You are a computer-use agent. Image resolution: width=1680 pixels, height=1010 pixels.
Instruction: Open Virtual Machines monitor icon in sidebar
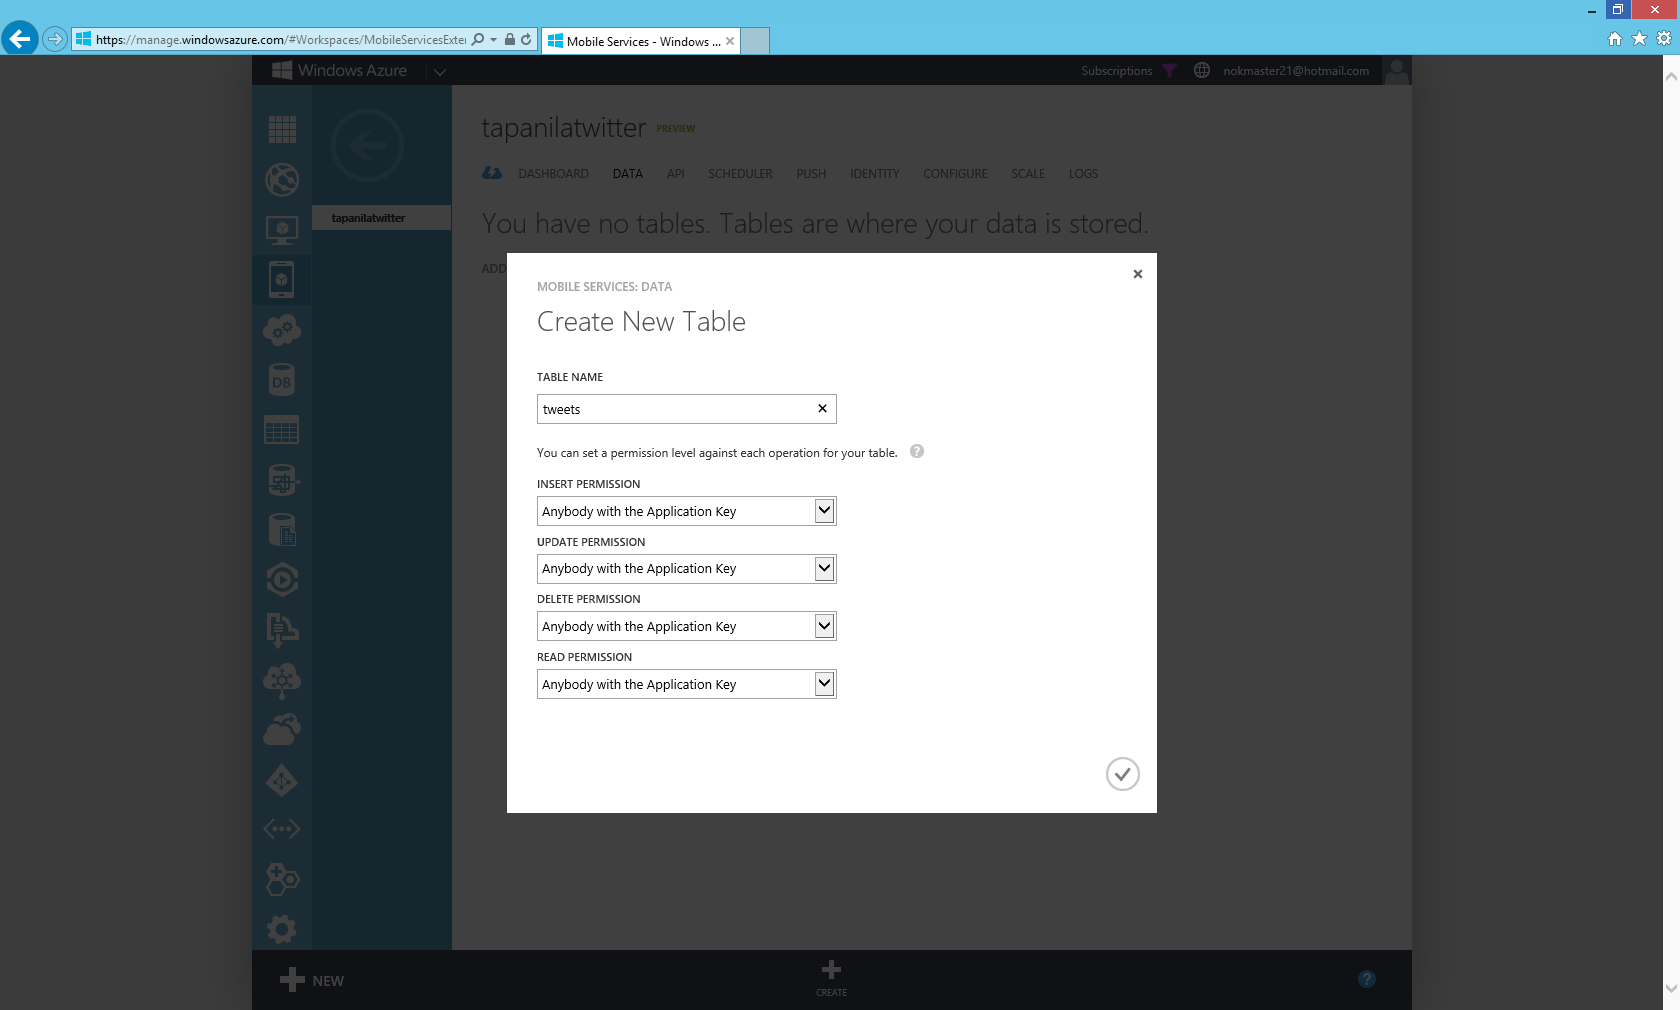coord(282,230)
